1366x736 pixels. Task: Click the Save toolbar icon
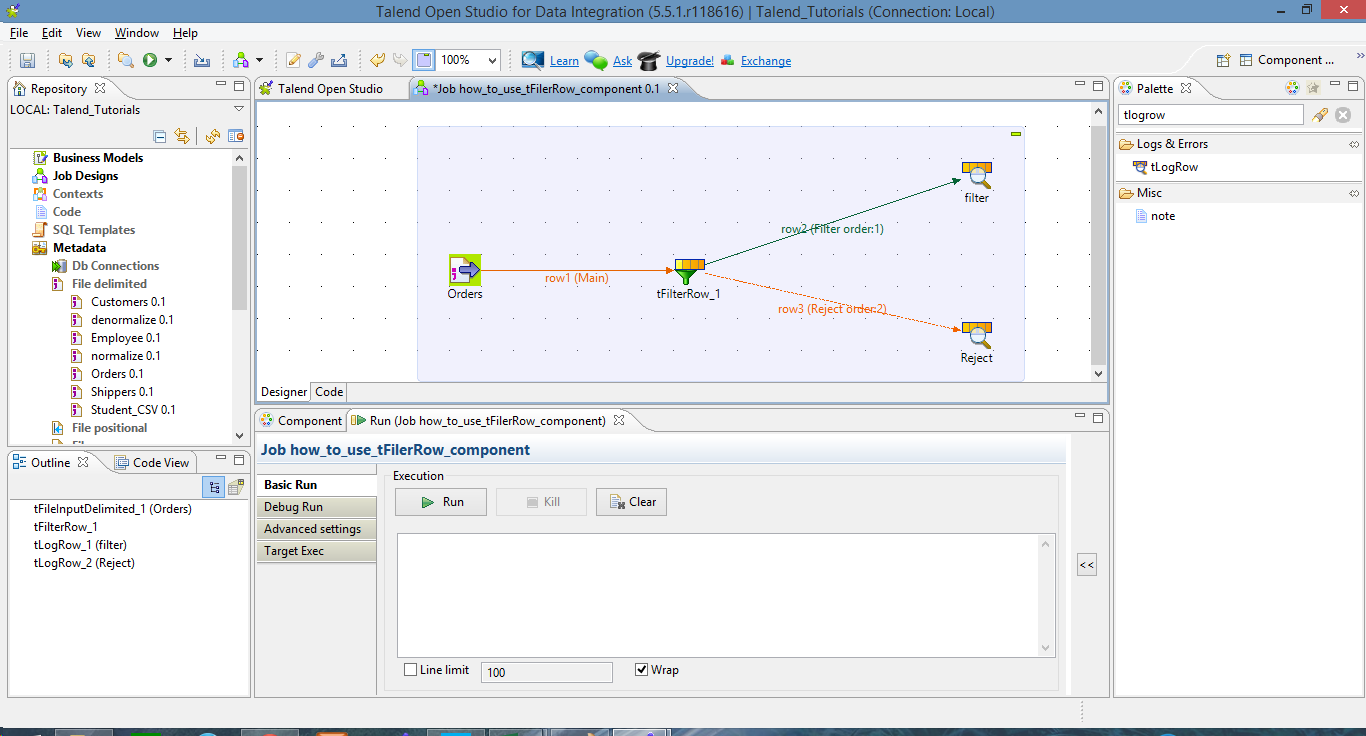pos(26,59)
